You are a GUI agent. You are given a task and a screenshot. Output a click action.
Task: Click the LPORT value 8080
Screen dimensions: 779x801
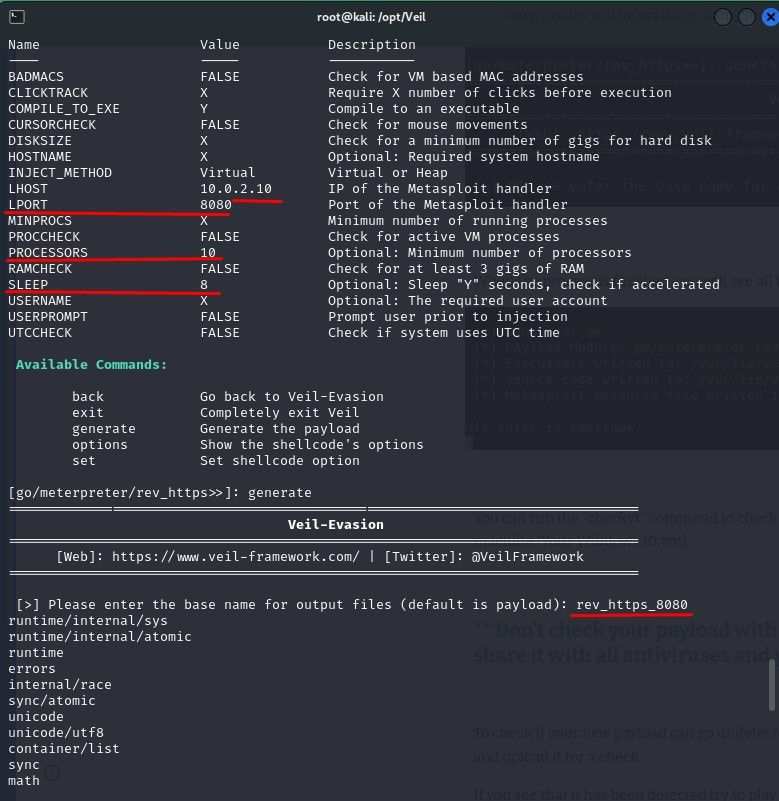[x=216, y=204]
